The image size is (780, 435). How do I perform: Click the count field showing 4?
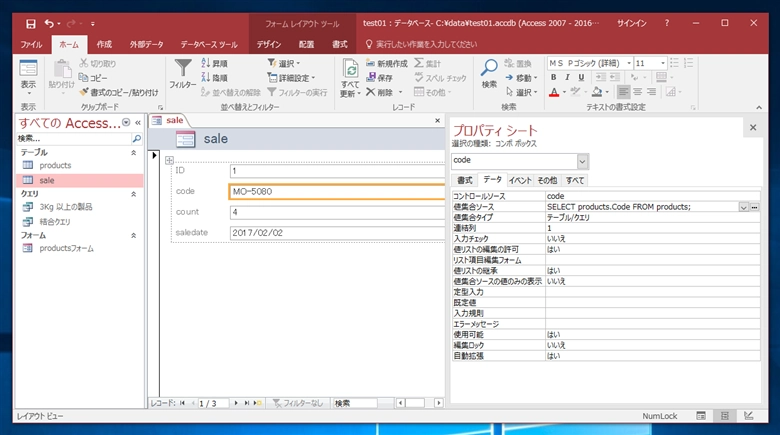(x=337, y=213)
